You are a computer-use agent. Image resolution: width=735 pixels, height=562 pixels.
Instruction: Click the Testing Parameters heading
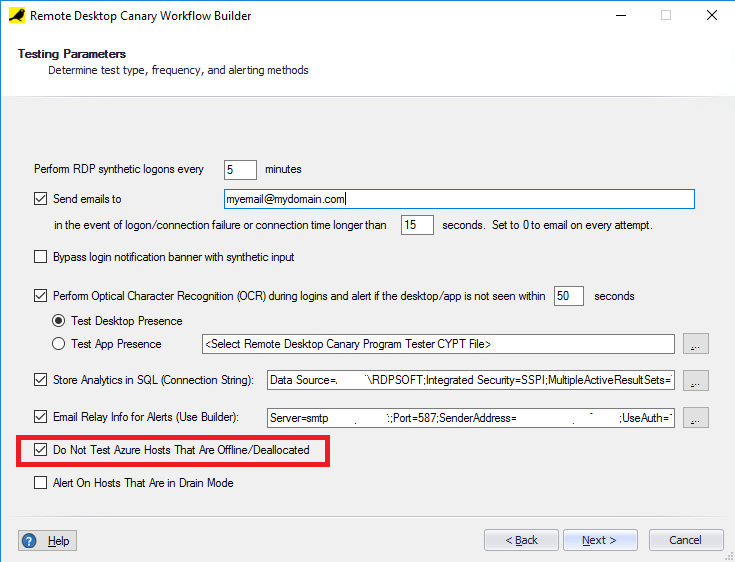72,54
